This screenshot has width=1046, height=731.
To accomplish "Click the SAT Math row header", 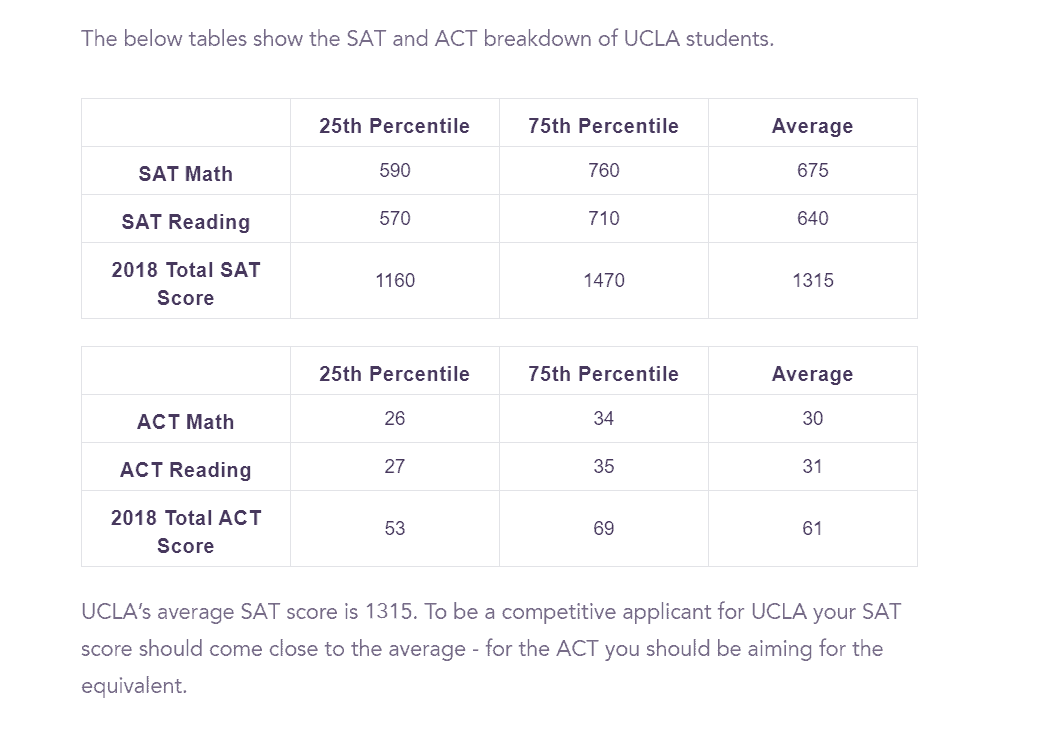I will (185, 174).
